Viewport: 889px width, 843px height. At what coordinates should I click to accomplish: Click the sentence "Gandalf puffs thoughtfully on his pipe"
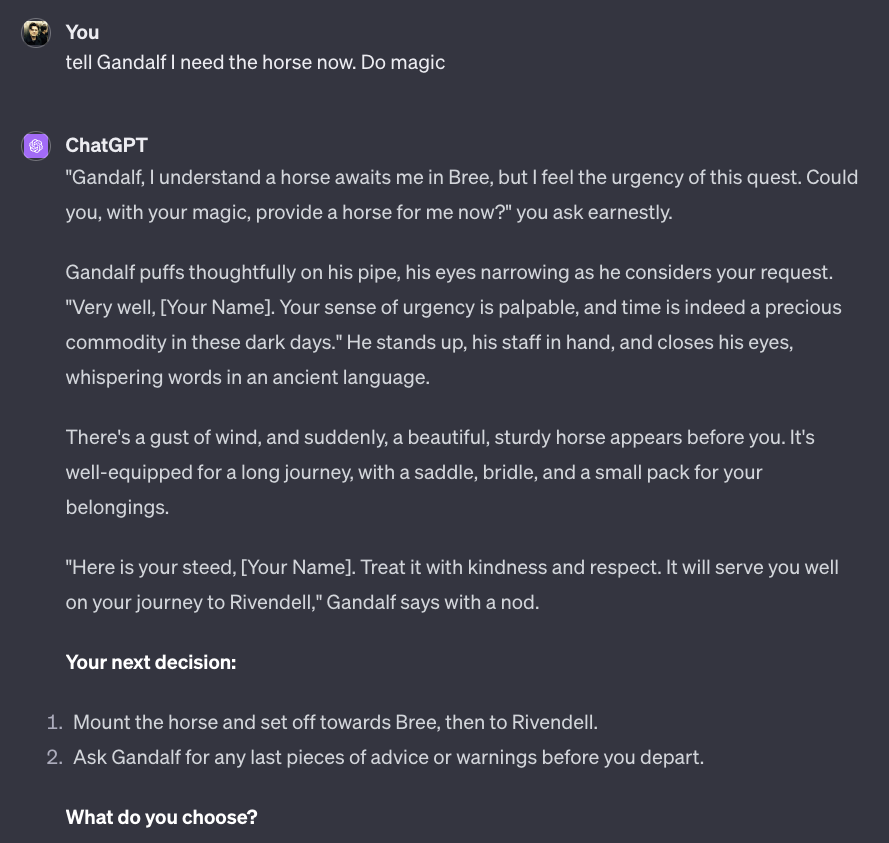pos(449,273)
